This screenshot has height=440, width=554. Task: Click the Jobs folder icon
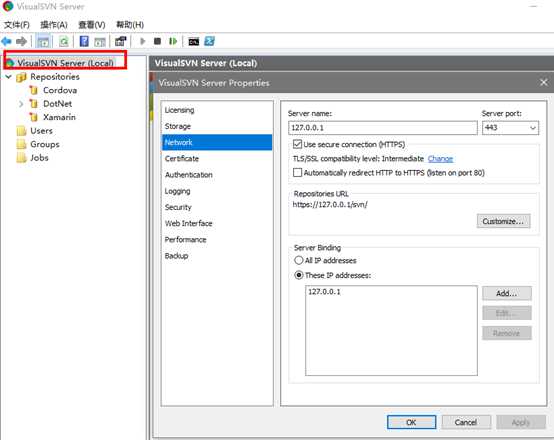[x=22, y=158]
